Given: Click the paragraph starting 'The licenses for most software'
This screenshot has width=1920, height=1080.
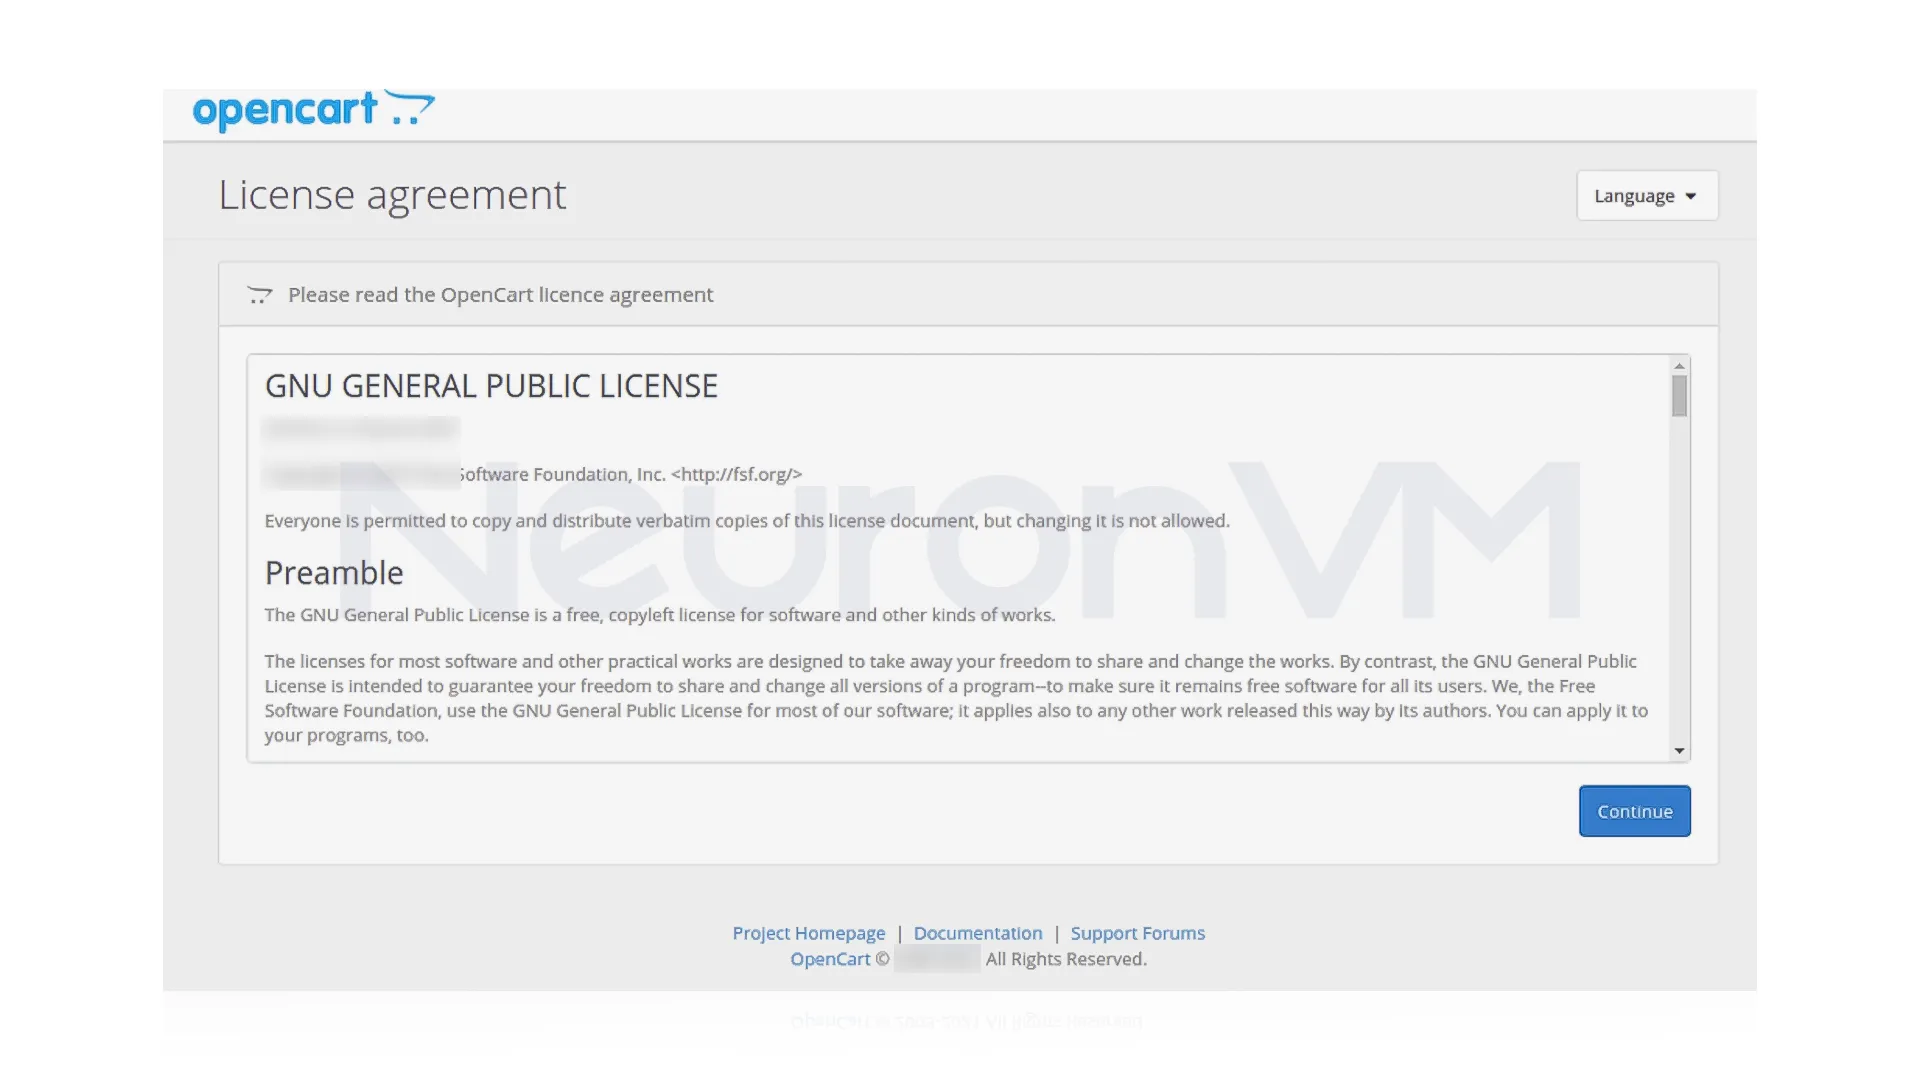Looking at the screenshot, I should [956, 698].
